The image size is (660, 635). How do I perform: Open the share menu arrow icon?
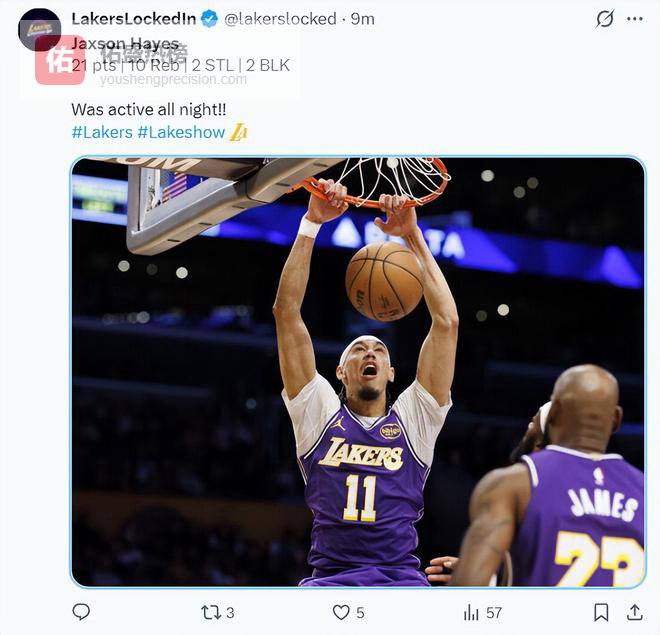tap(634, 612)
